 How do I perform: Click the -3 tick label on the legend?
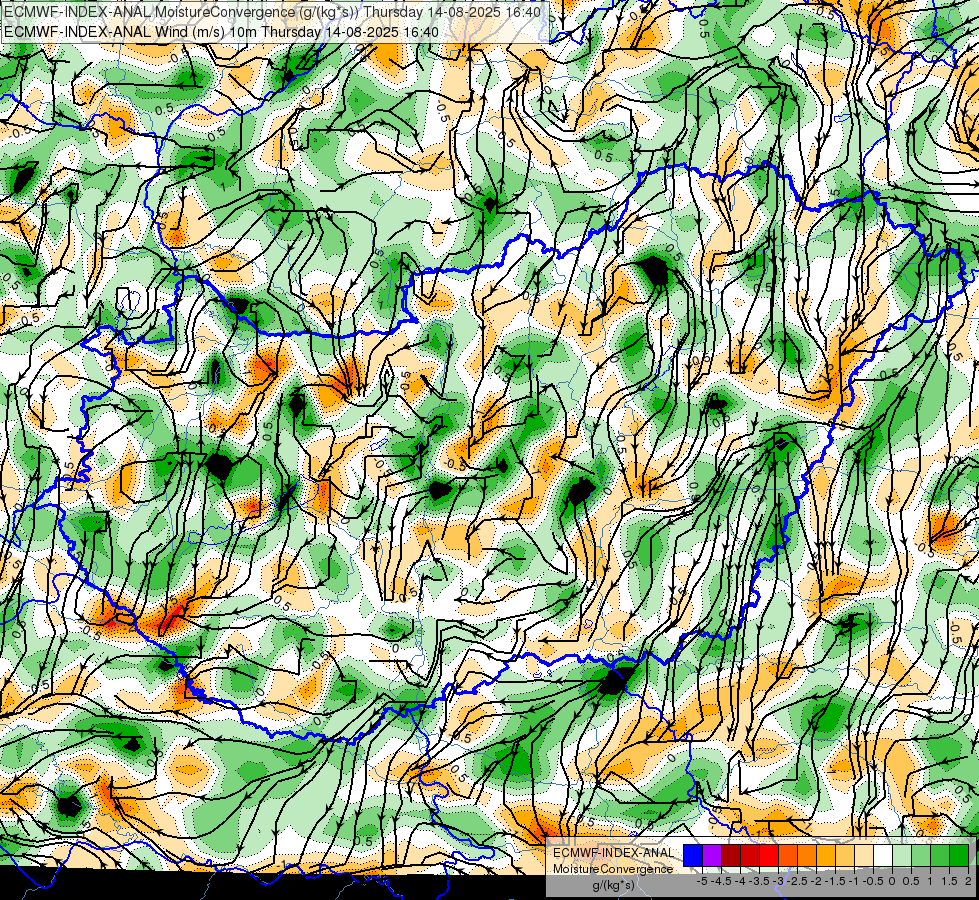[777, 881]
